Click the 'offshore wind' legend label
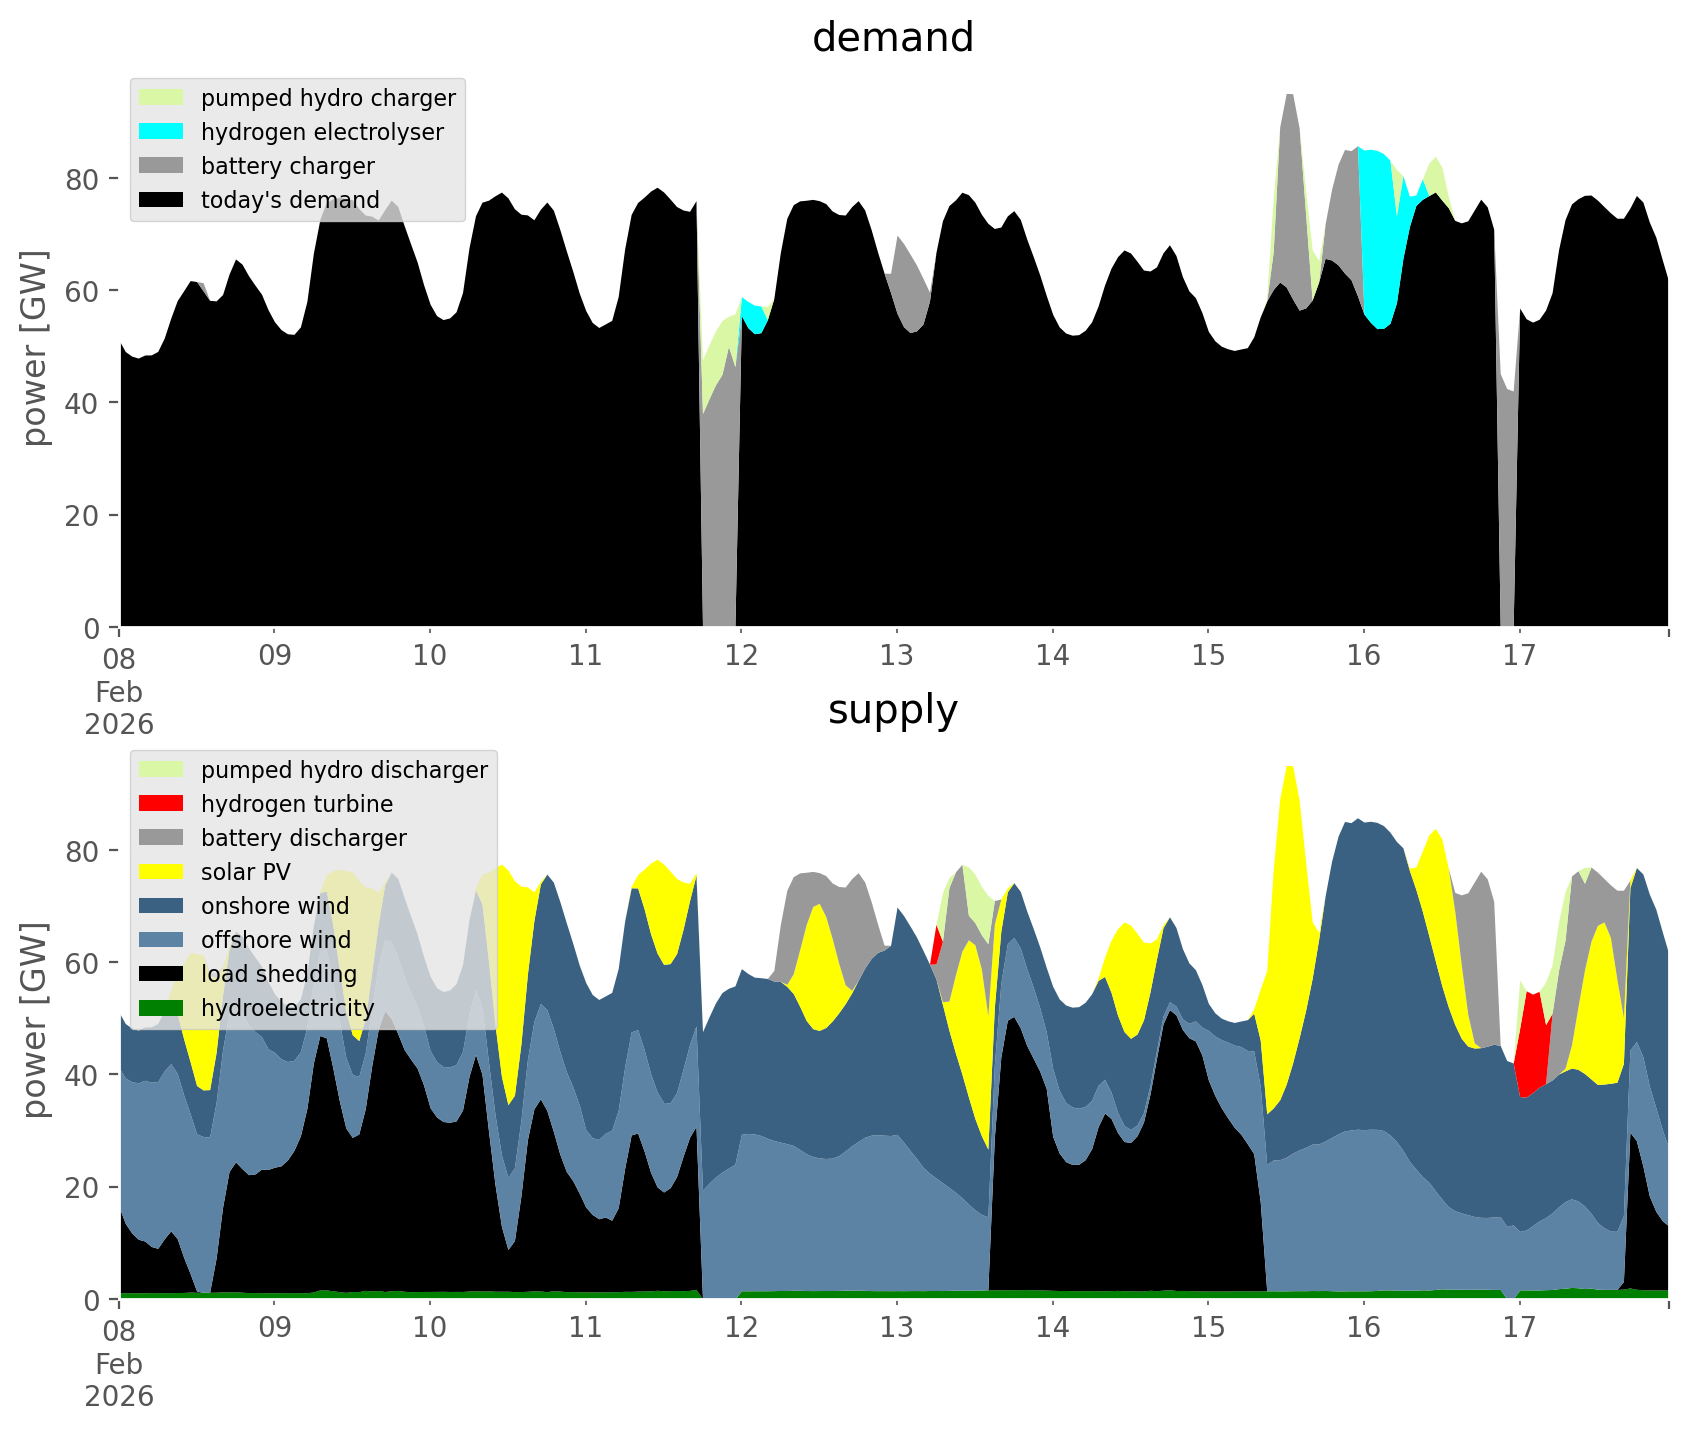1688x1431 pixels. [x=275, y=940]
